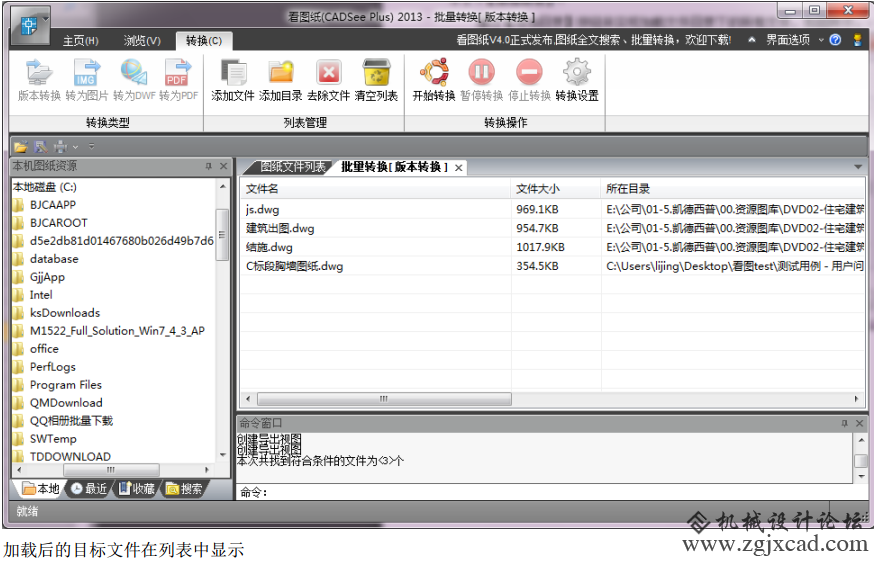The height and width of the screenshot is (565, 875).
Task: Close the 本机图纸资源 panel
Action: (223, 166)
